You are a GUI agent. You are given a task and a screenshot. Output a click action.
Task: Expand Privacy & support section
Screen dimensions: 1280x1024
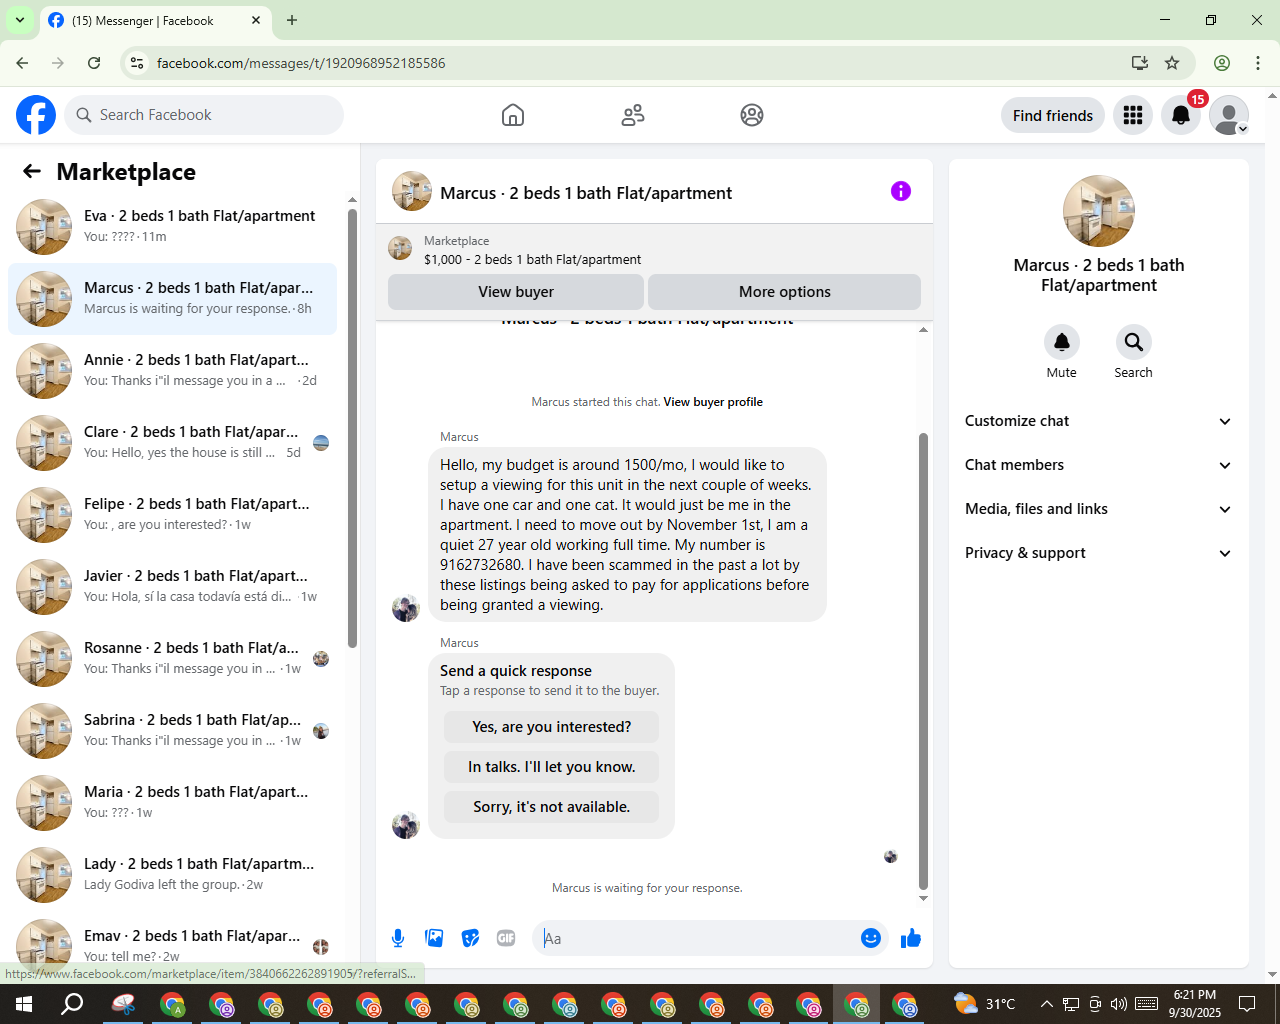pyautogui.click(x=1098, y=553)
